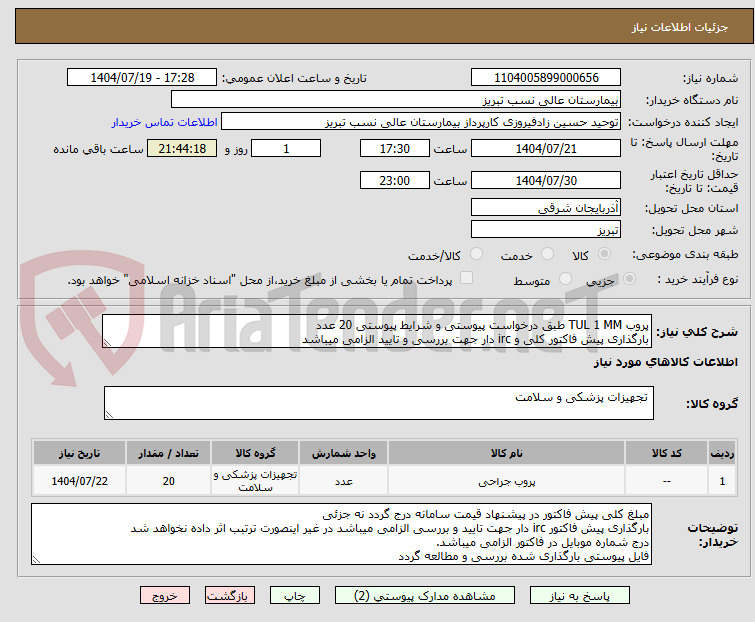Click the پروب جراحی item name cell
Screen dimensions: 755x622
(507, 481)
